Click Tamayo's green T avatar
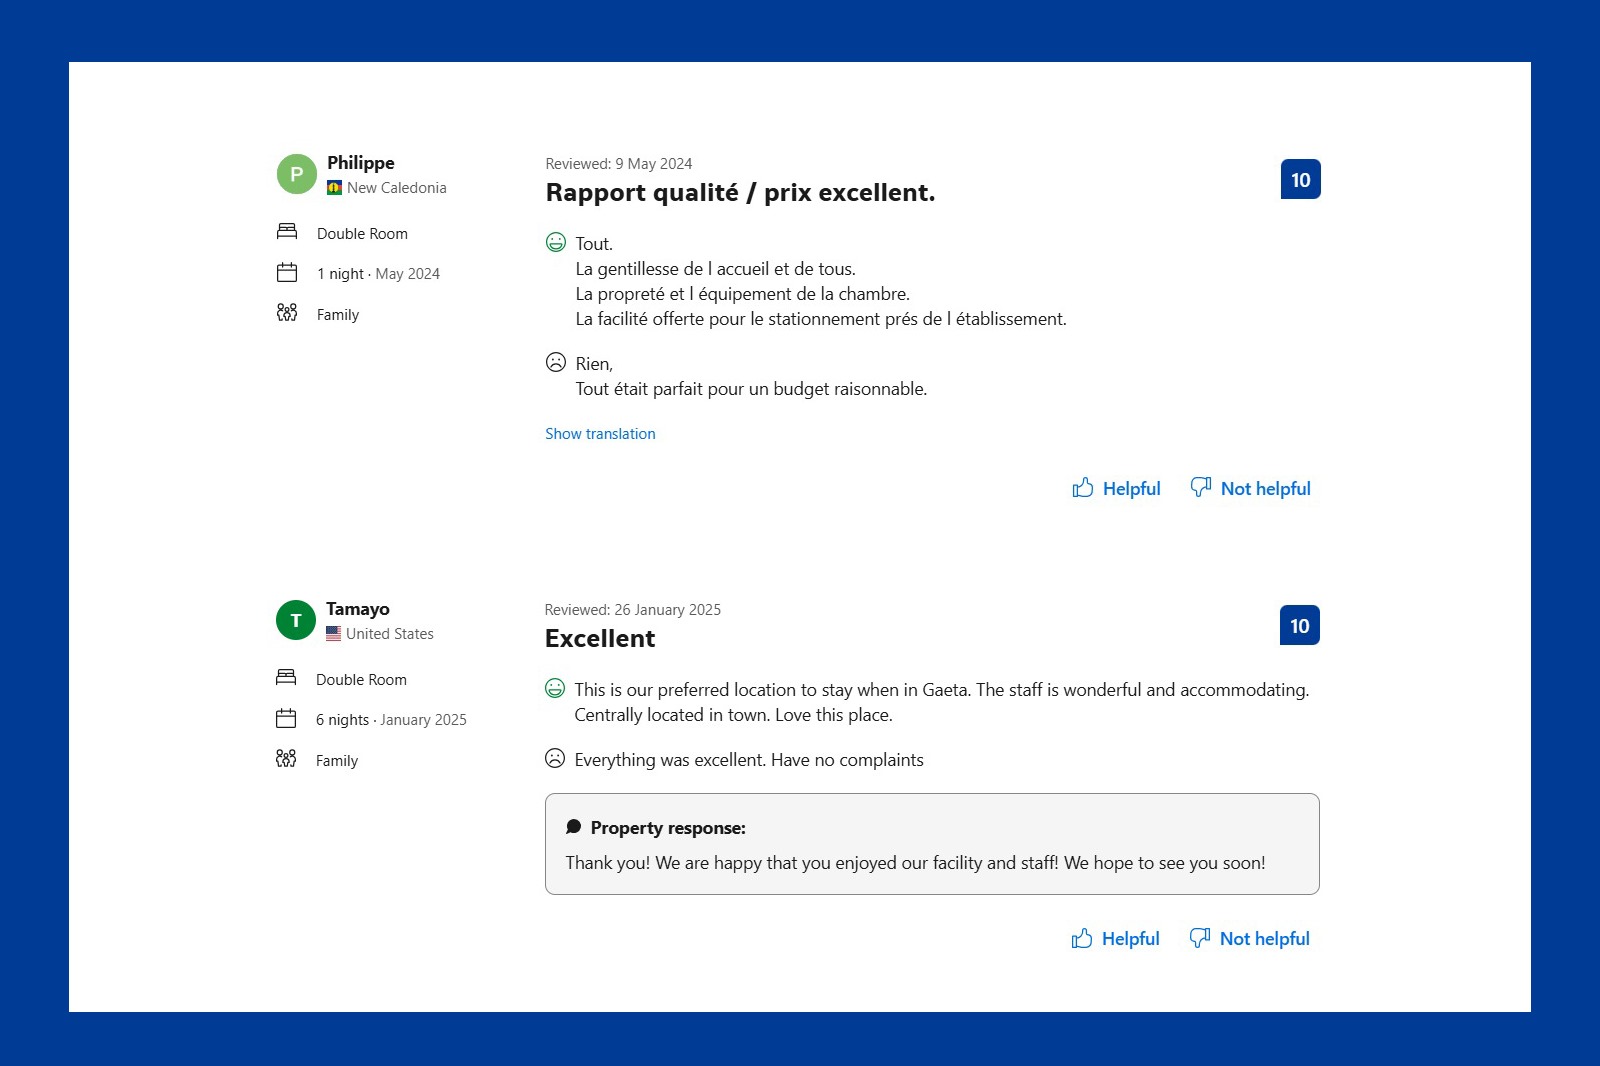Screen dimensions: 1600x1066 295,620
